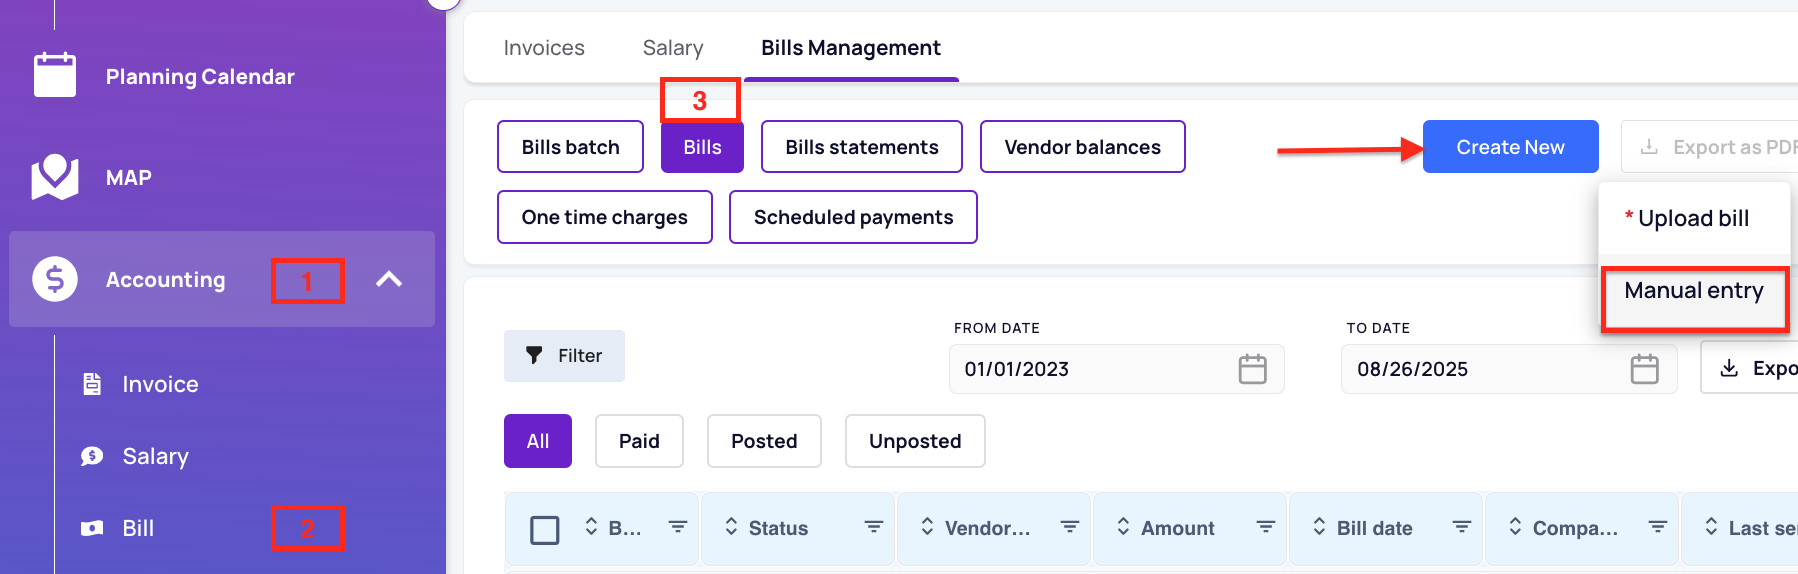Sort by Bill date column arrows
Screen dimensions: 1798x574
(x=1319, y=527)
